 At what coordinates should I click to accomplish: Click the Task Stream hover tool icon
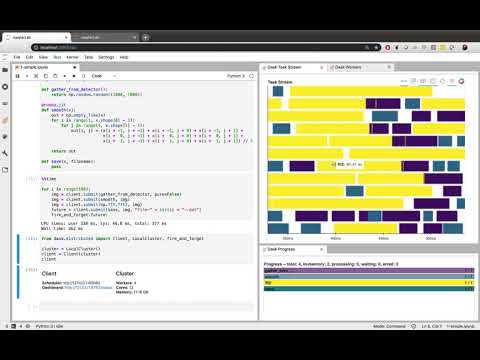(x=452, y=81)
